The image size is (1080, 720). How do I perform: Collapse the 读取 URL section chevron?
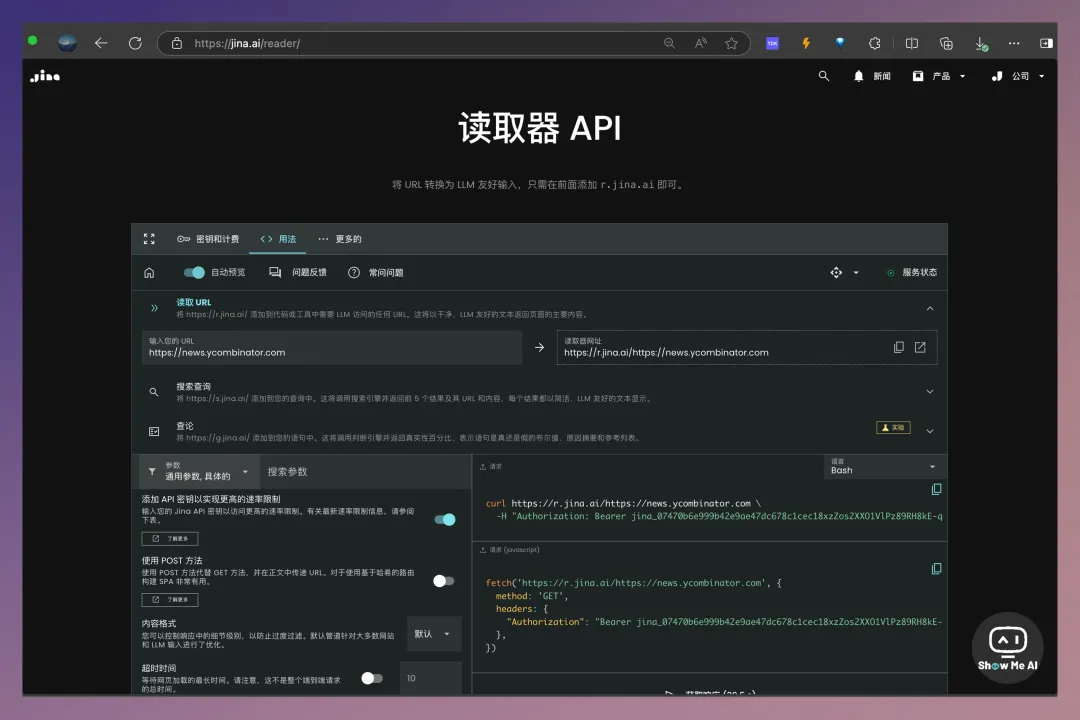click(930, 308)
